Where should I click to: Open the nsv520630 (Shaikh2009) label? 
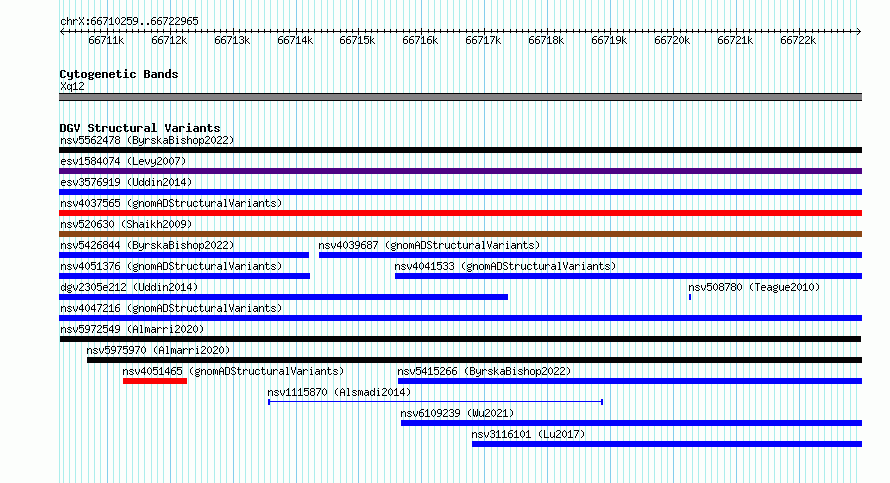click(126, 224)
